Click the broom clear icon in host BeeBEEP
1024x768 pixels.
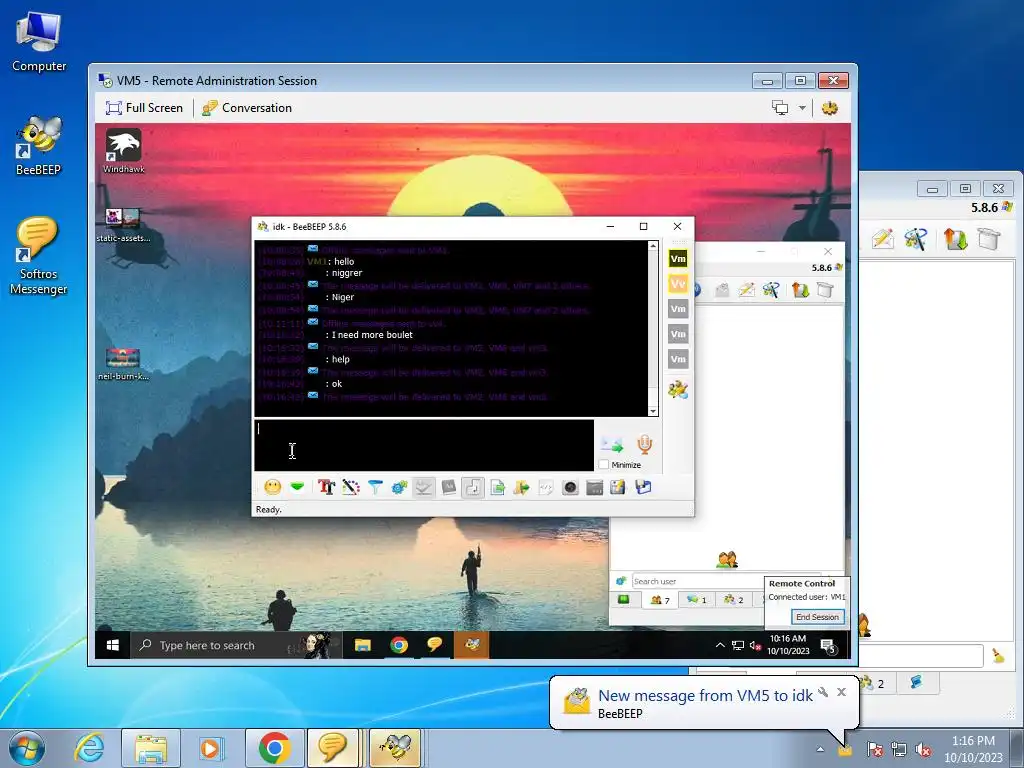click(x=999, y=656)
